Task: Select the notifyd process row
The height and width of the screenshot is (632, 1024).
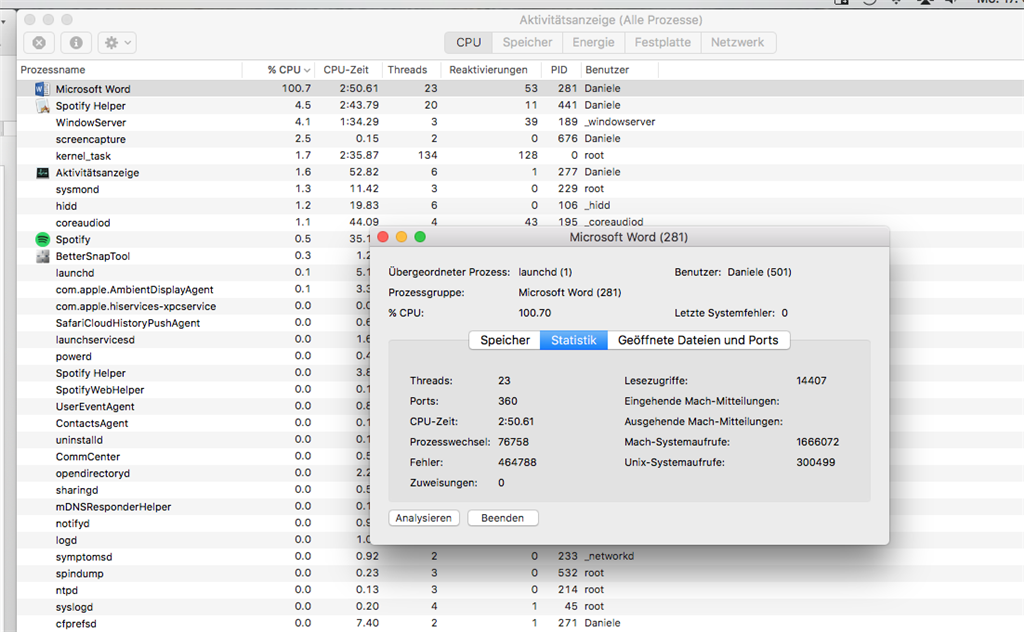Action: click(194, 524)
